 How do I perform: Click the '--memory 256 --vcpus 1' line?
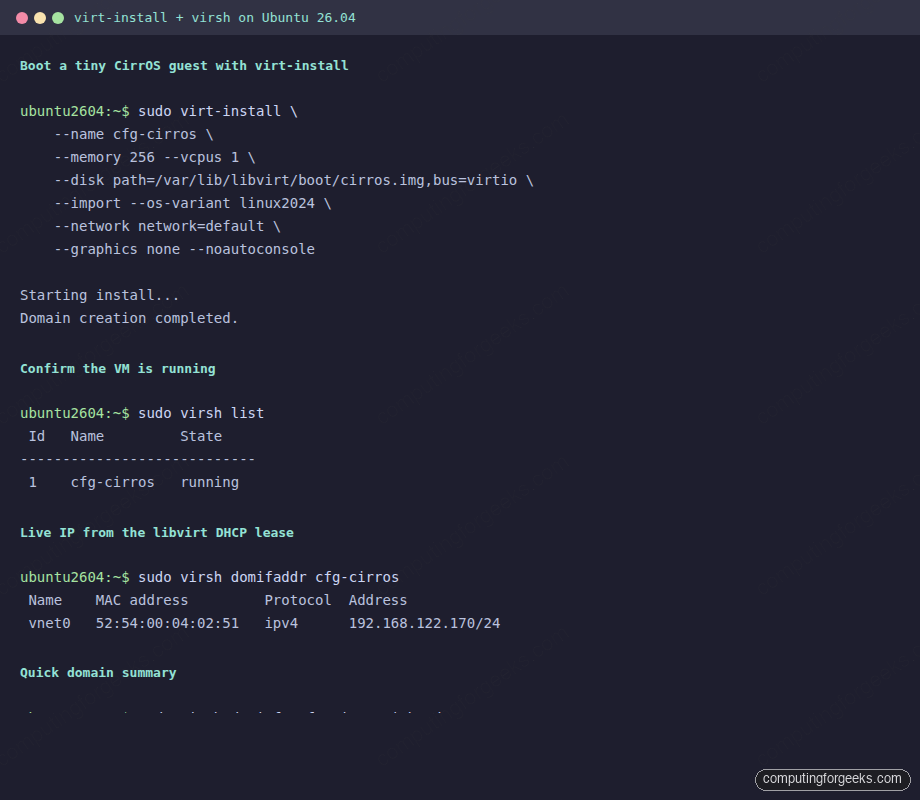click(x=155, y=157)
